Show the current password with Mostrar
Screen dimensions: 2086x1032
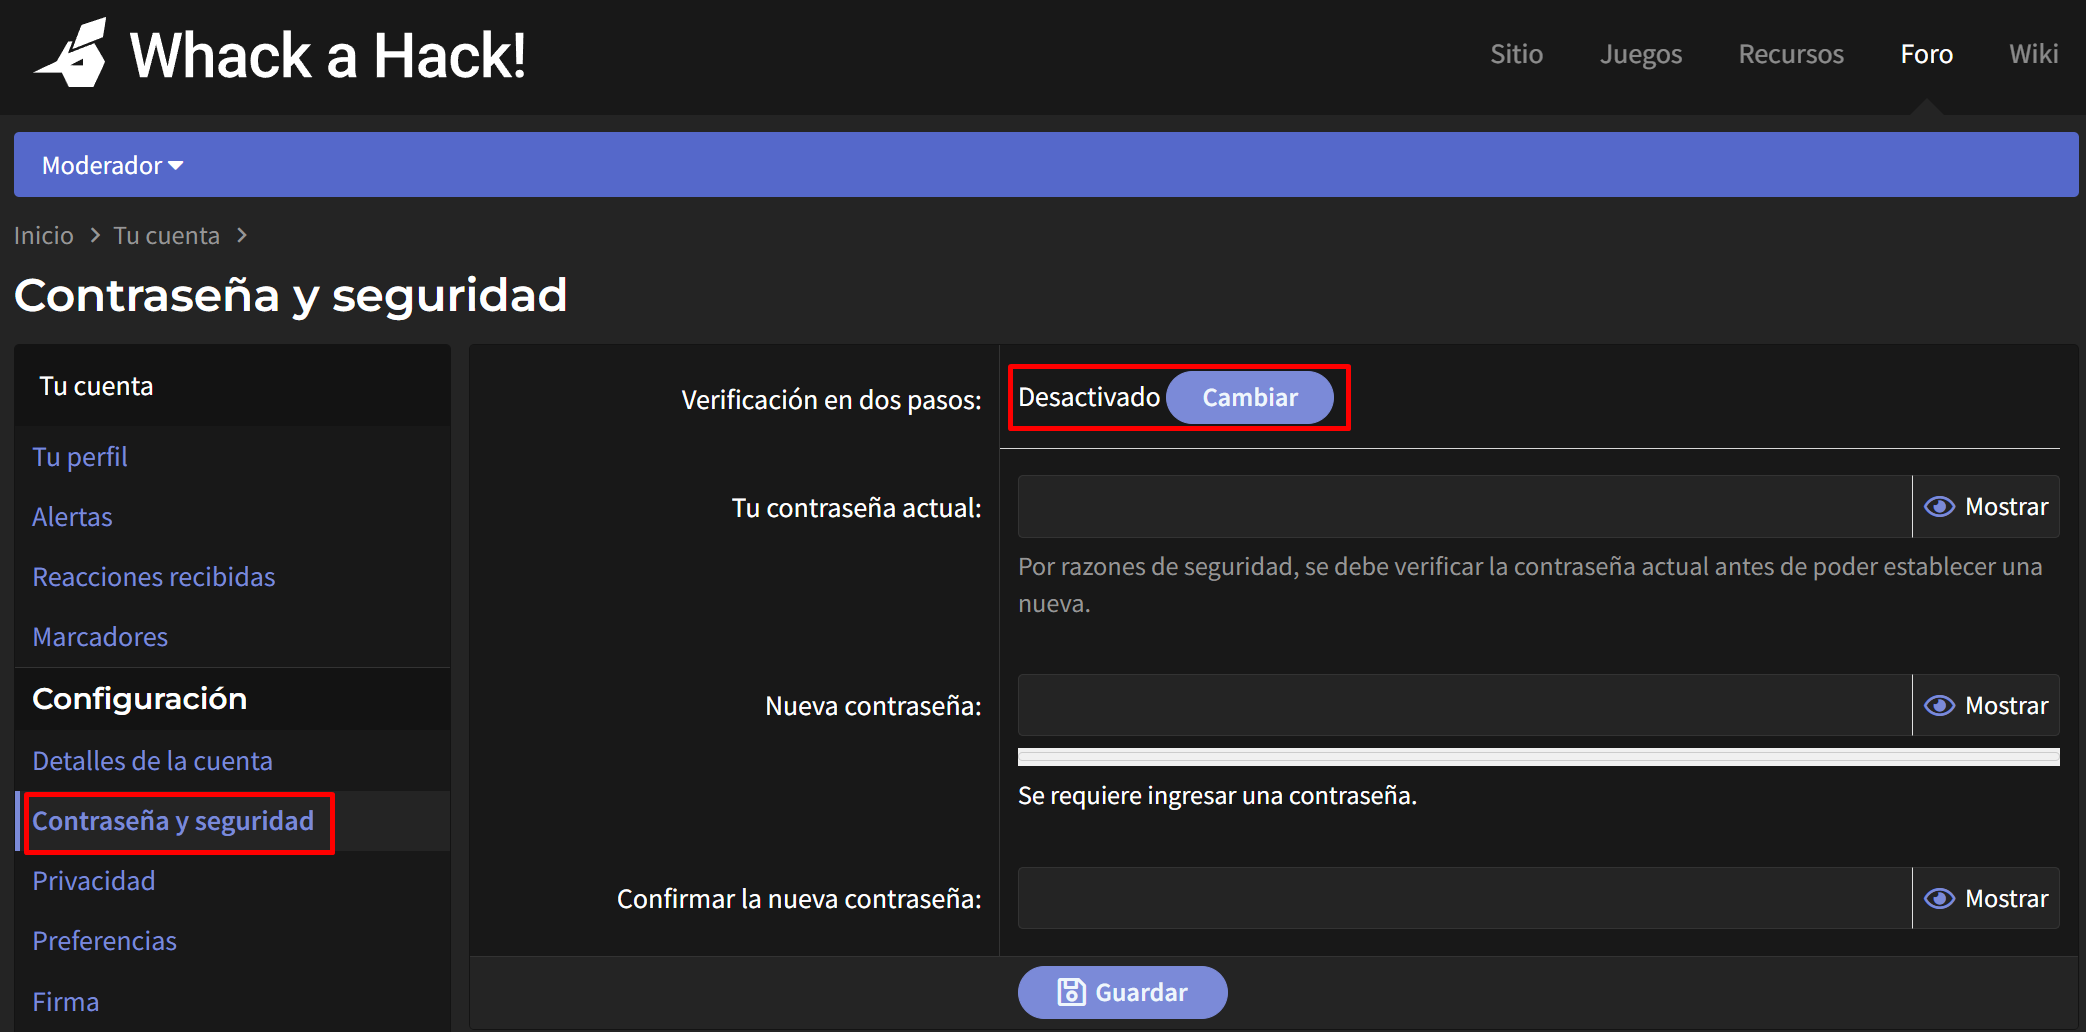point(1986,507)
